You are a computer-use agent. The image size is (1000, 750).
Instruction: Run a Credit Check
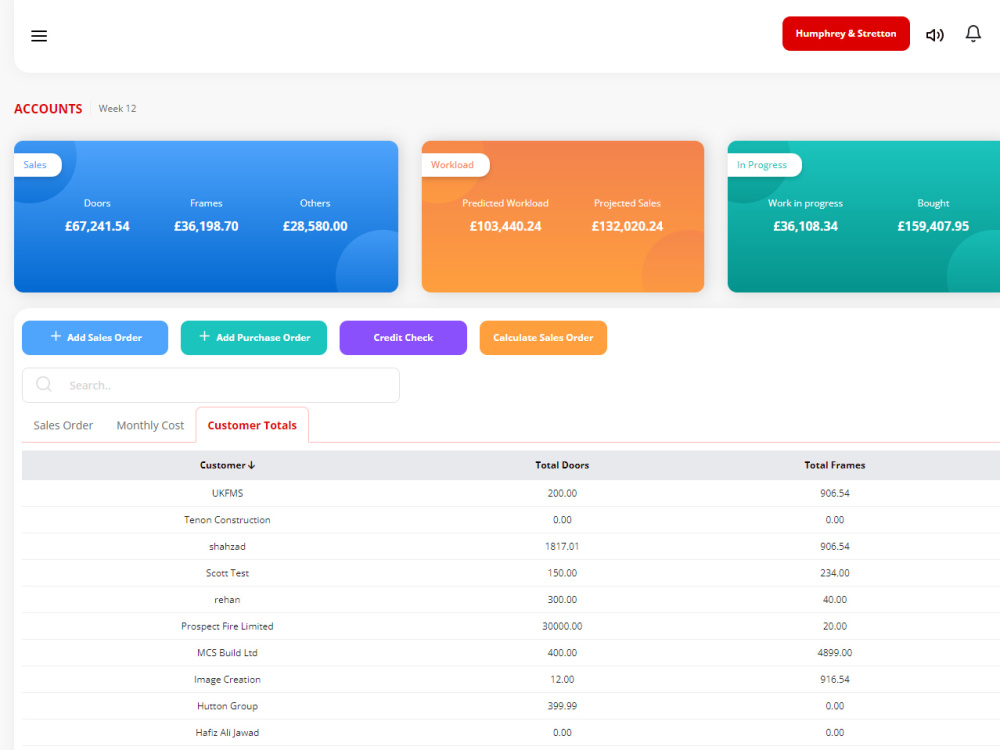click(403, 337)
